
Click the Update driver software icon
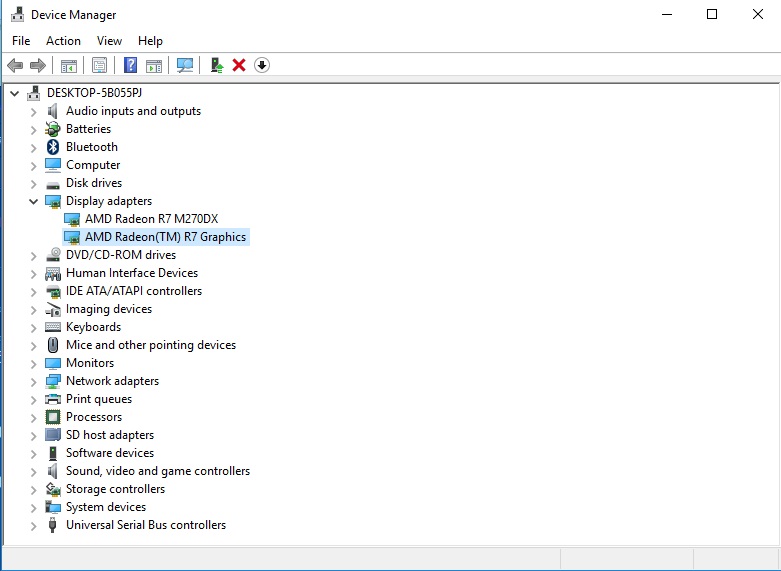point(217,65)
